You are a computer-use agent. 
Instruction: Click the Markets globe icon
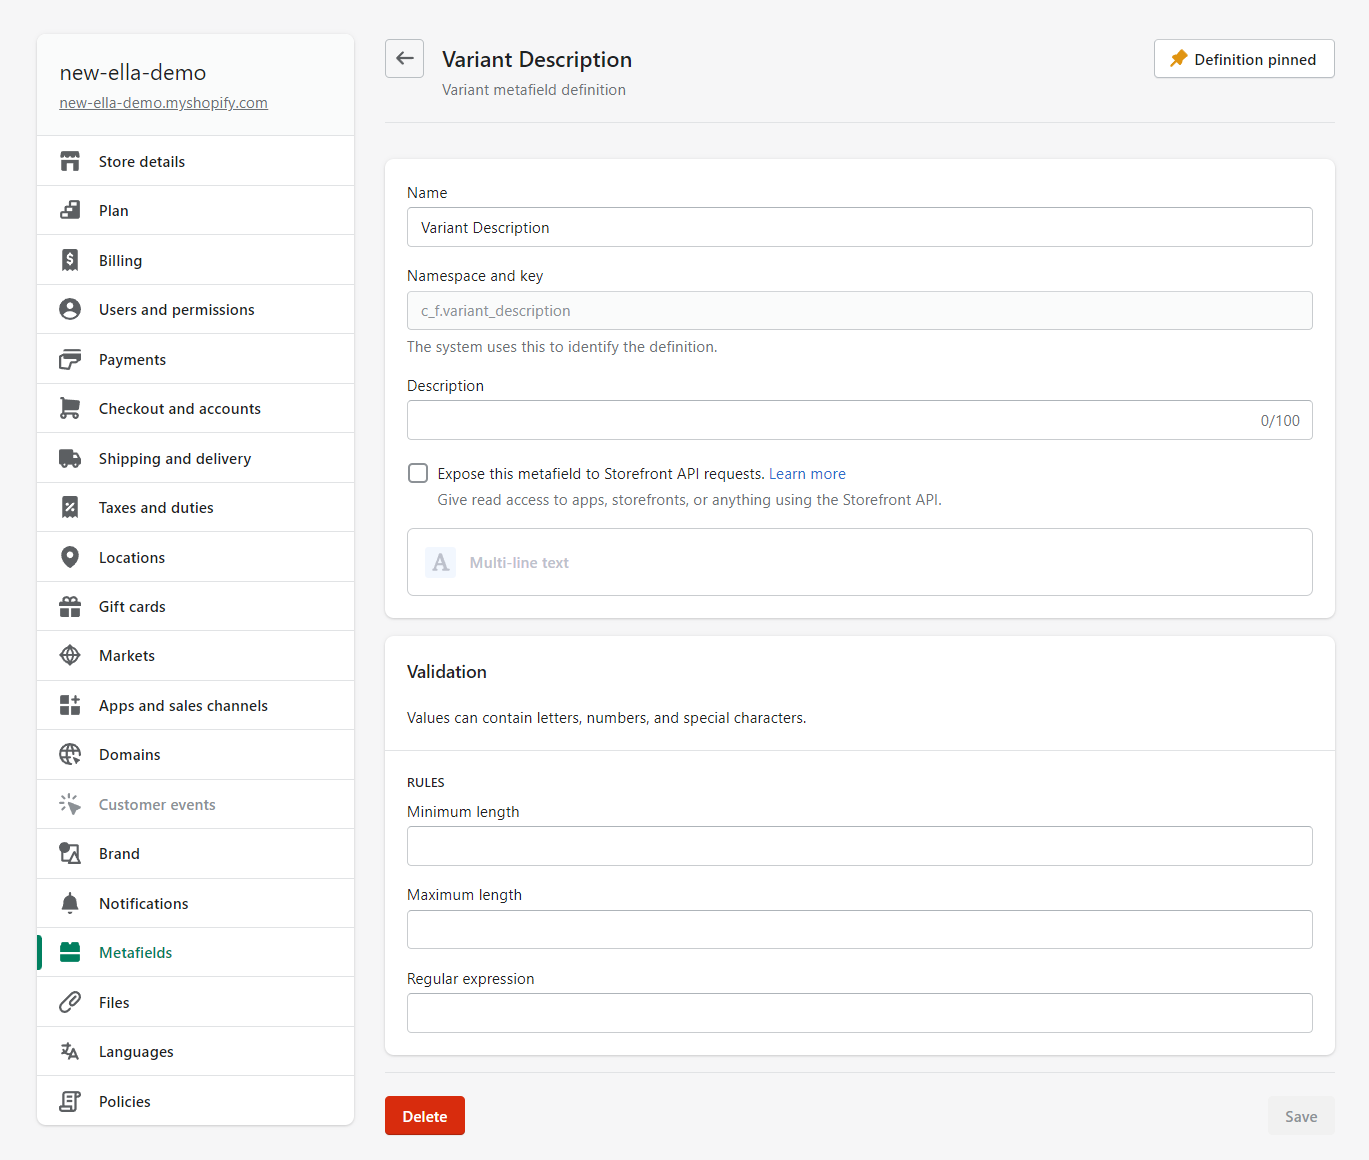[70, 656]
